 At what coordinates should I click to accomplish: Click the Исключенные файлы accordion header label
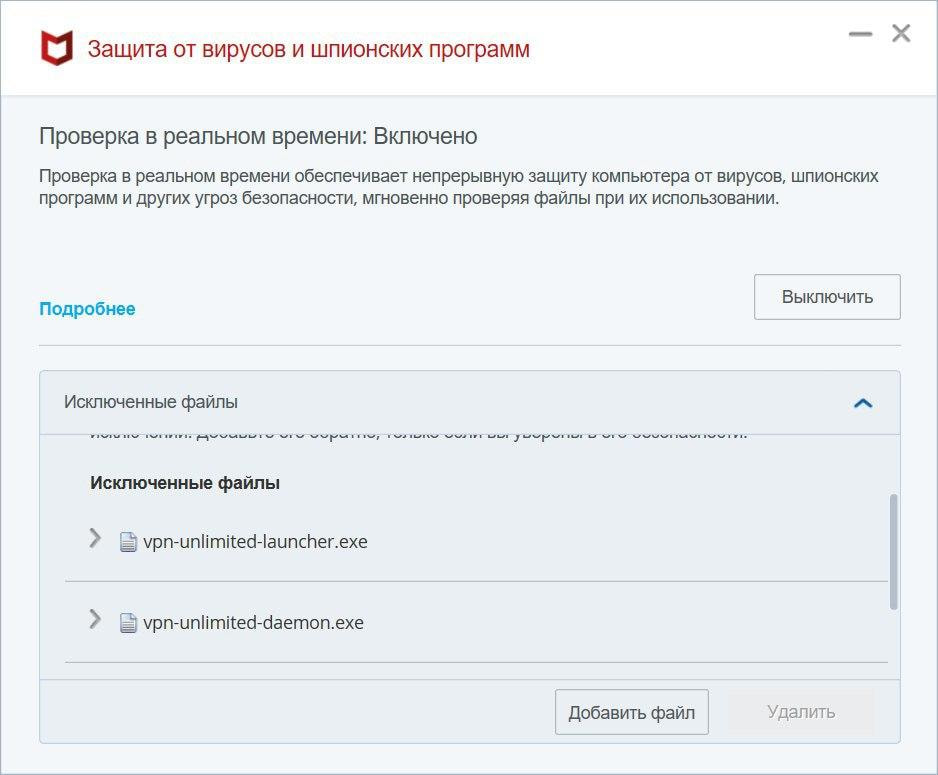click(151, 402)
